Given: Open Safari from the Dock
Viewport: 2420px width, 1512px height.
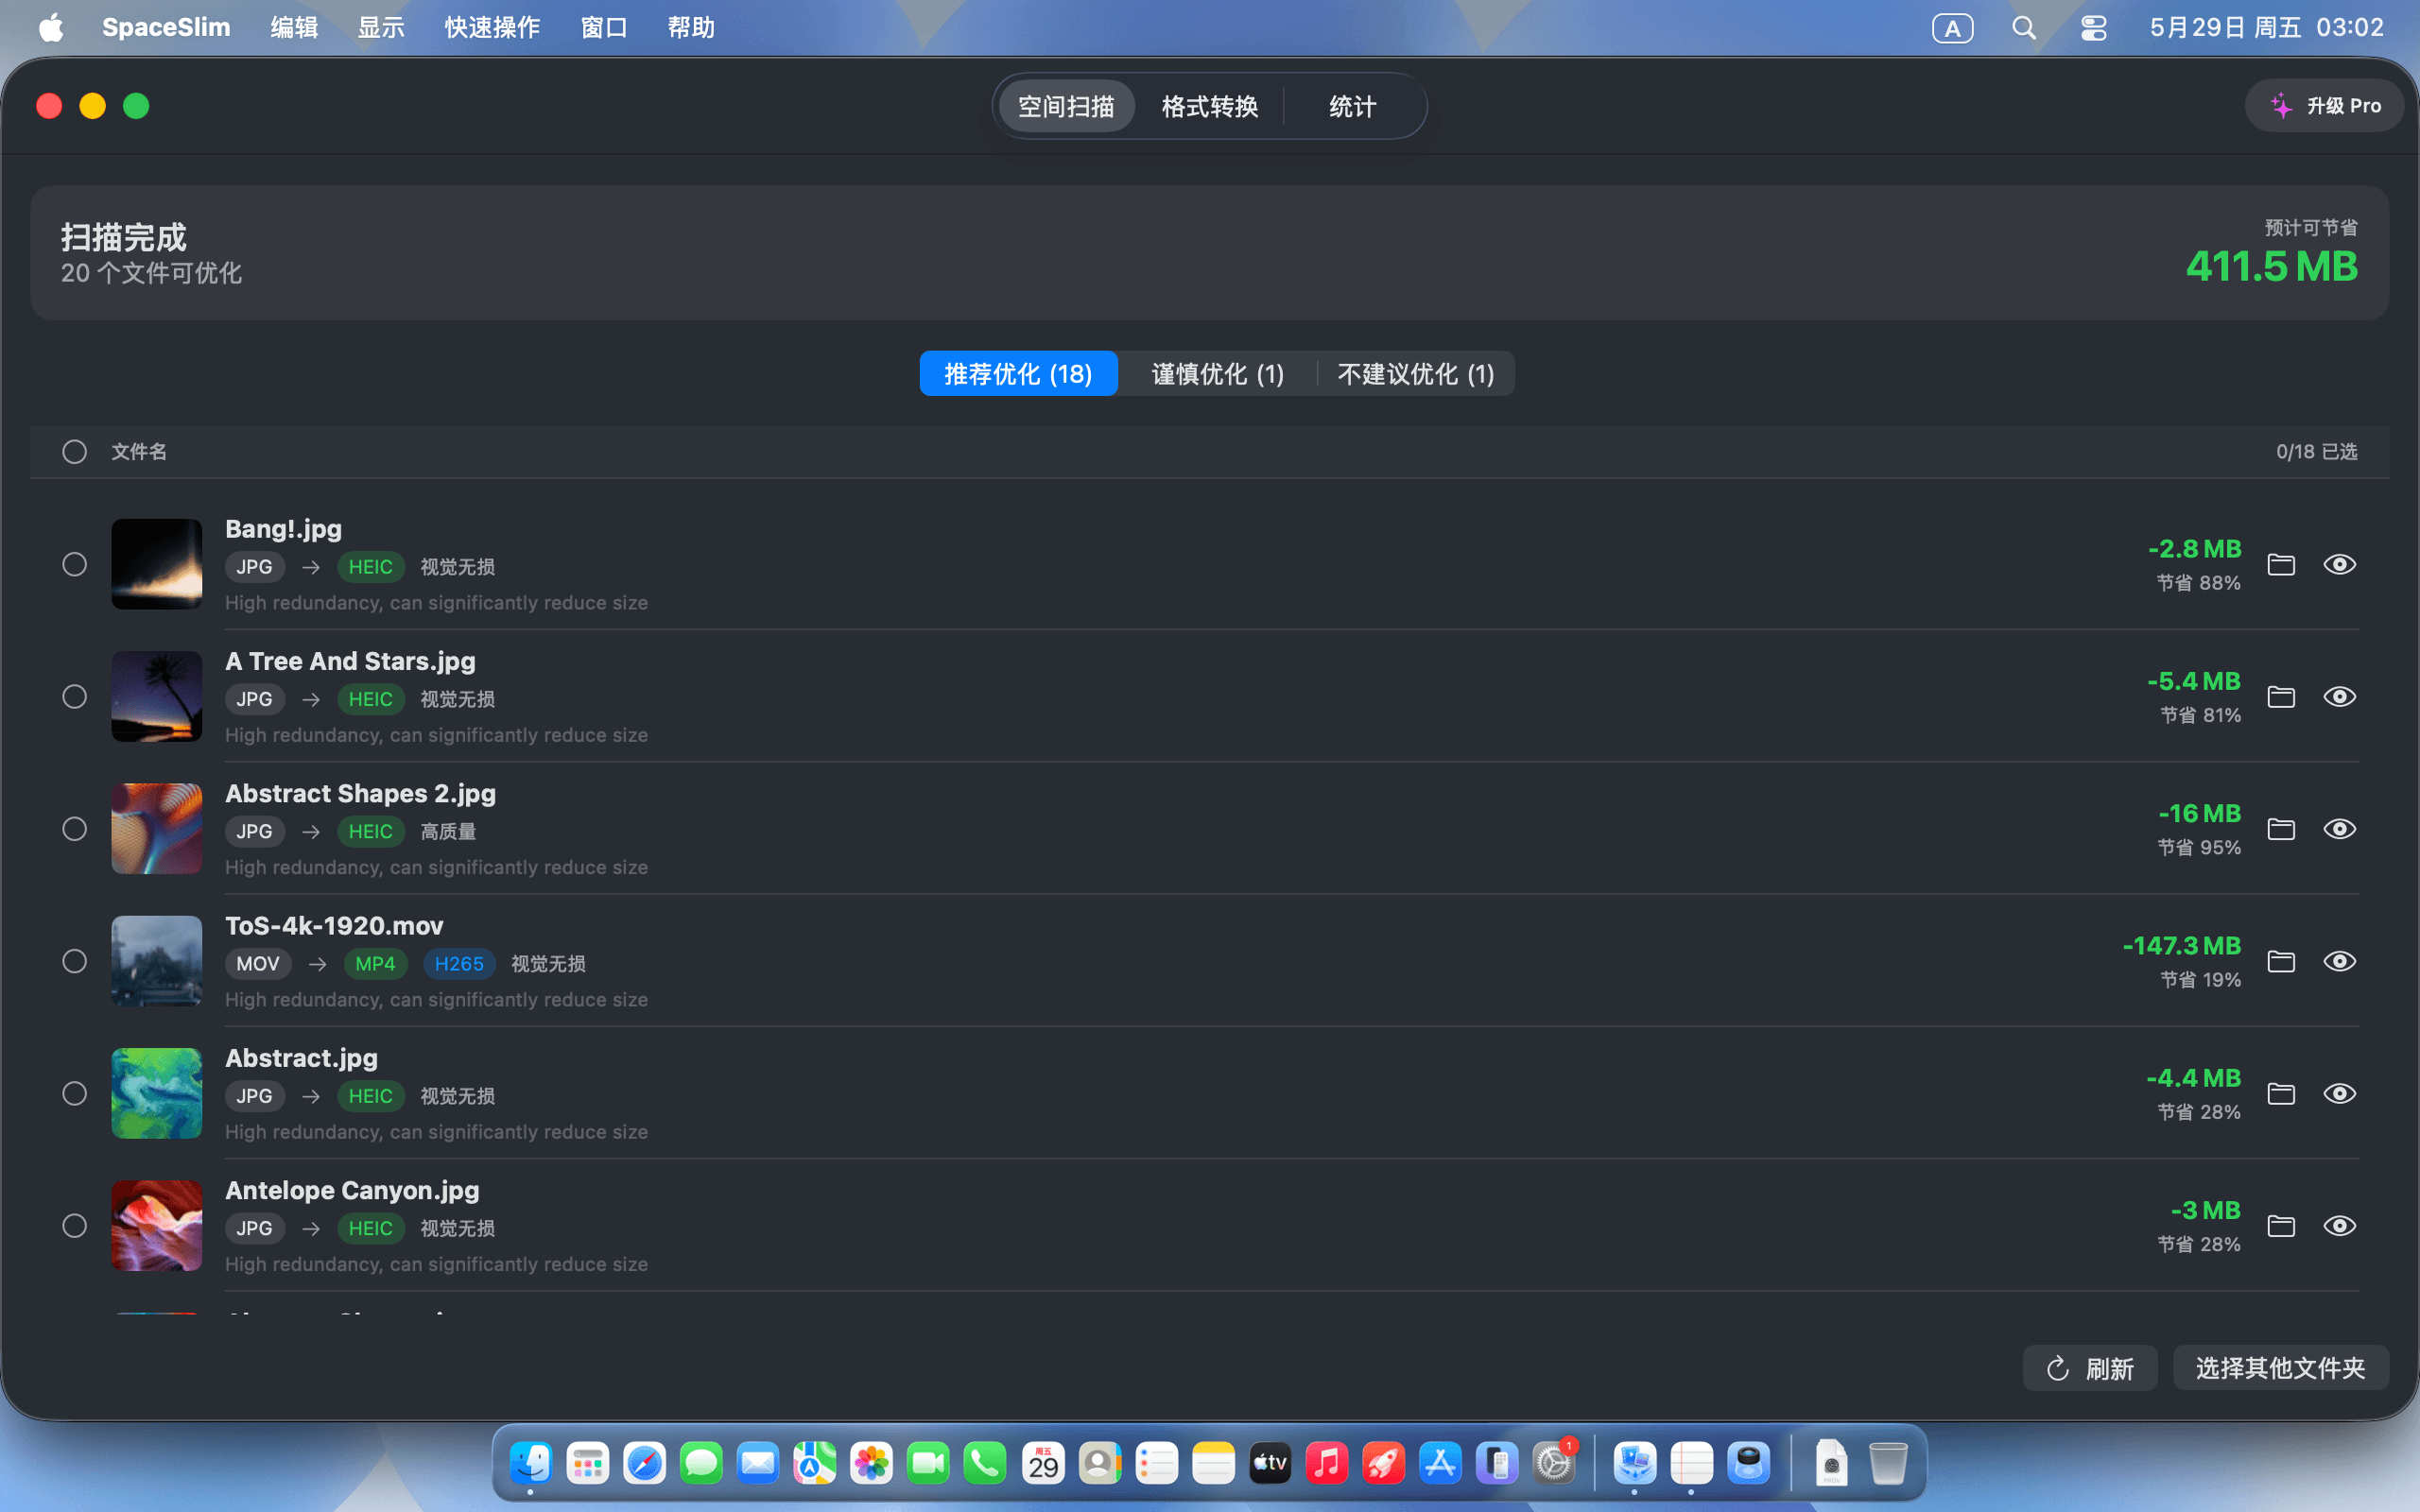Looking at the screenshot, I should click(644, 1464).
